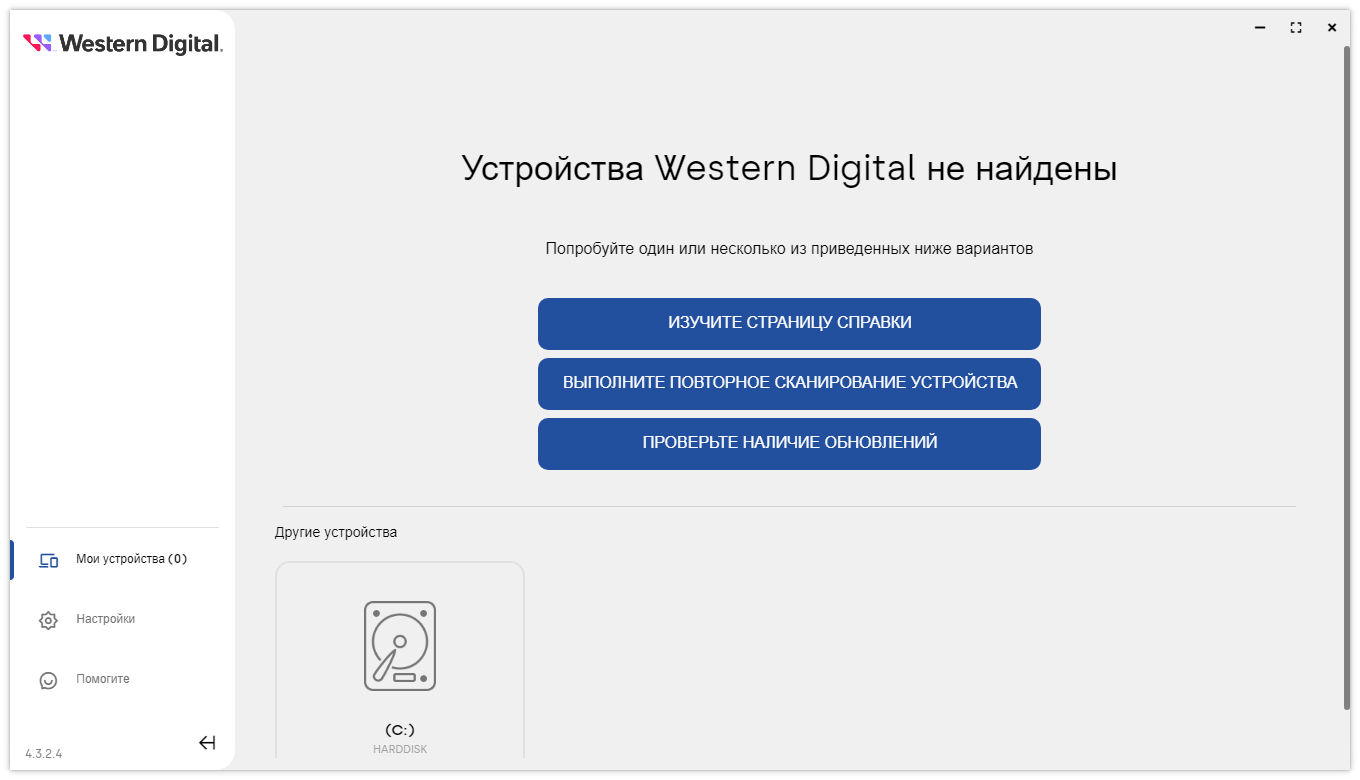Click the Помогите help chat icon
Screen dimensions: 1360x780
coord(48,680)
